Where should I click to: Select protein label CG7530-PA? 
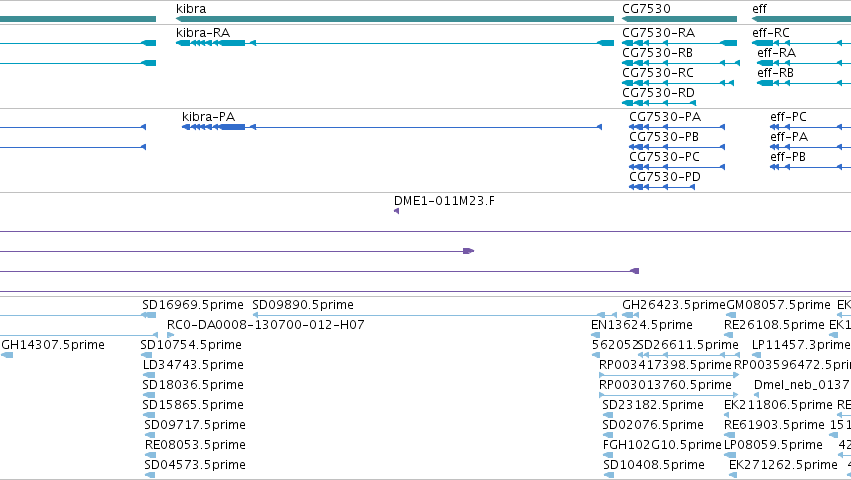[x=665, y=117]
